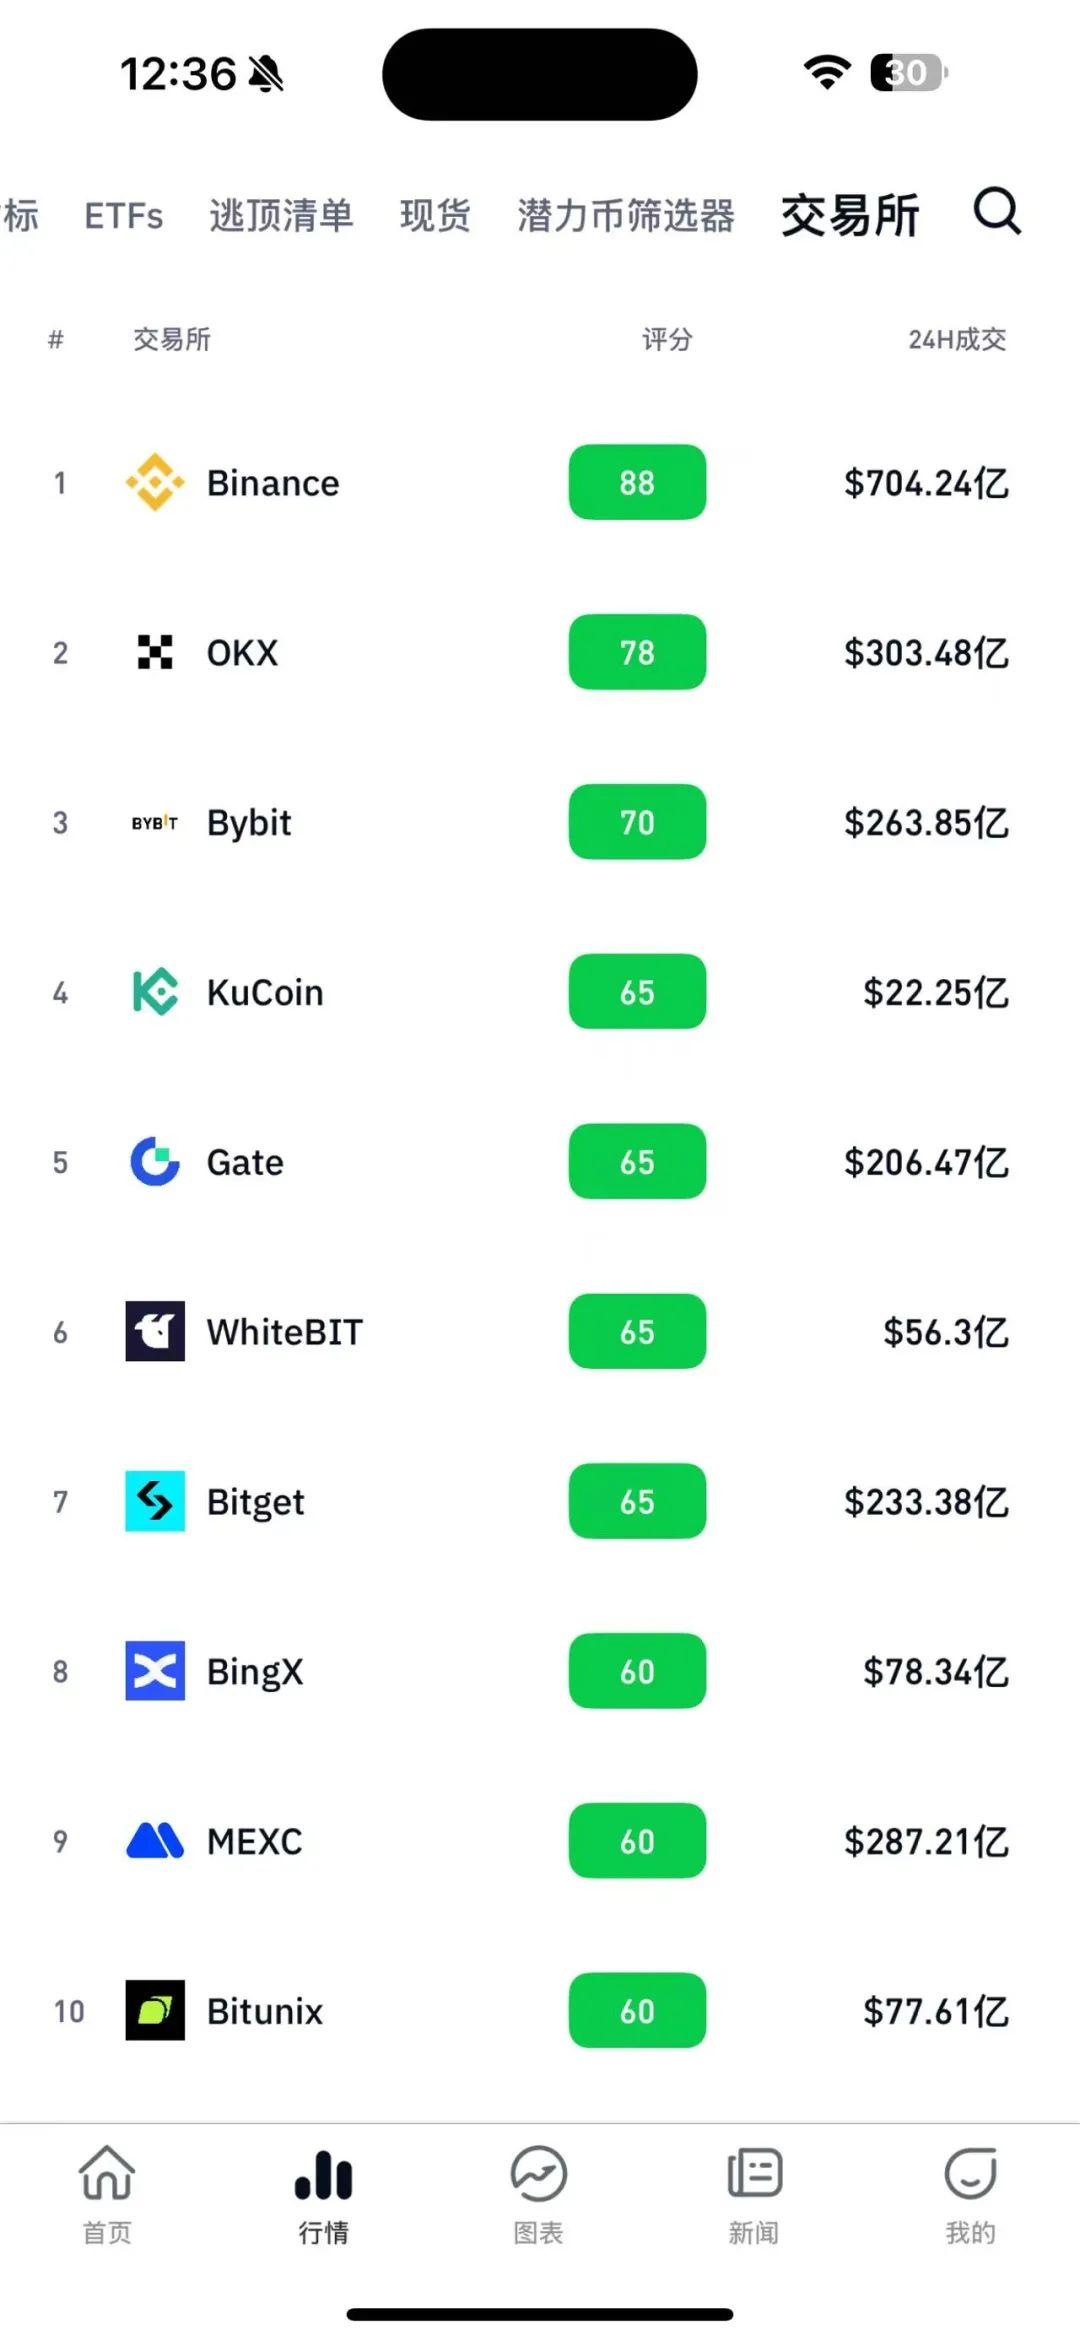Tap the OKX logo icon
This screenshot has height=2341, width=1080.
[155, 652]
